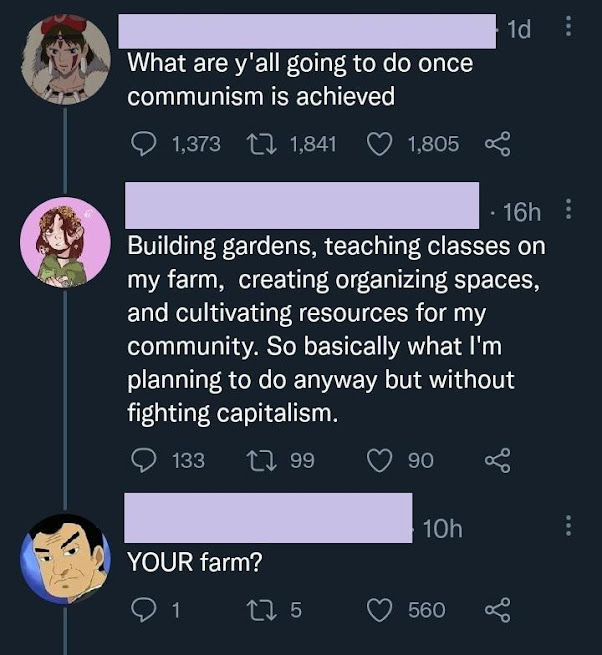
Task: Open the "YOUR farm?" reply text
Action: click(194, 562)
